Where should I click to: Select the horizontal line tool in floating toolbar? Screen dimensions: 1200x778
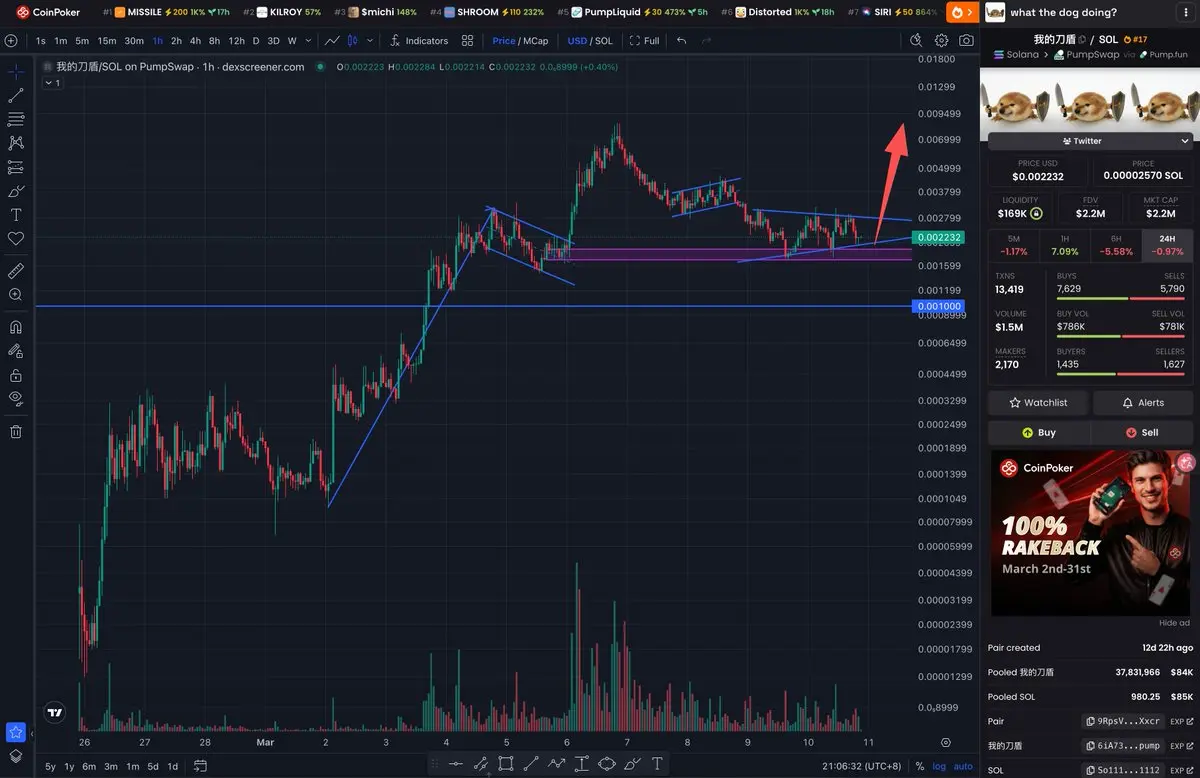(x=456, y=764)
